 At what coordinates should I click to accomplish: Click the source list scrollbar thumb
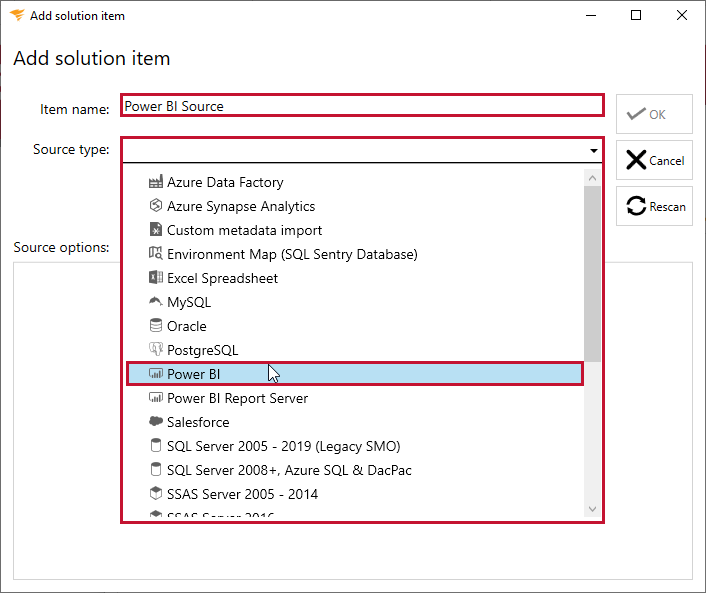[x=593, y=274]
